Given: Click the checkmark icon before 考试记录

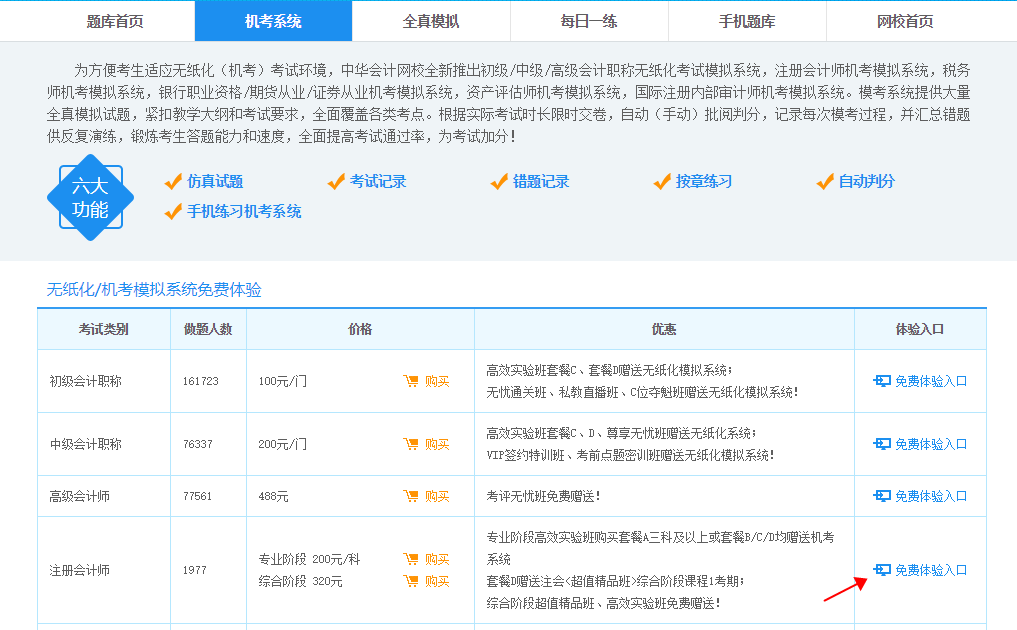Looking at the screenshot, I should coord(335,183).
